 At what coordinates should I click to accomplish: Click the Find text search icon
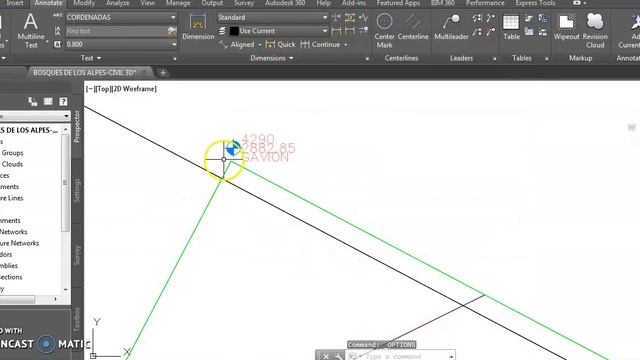[x=172, y=31]
